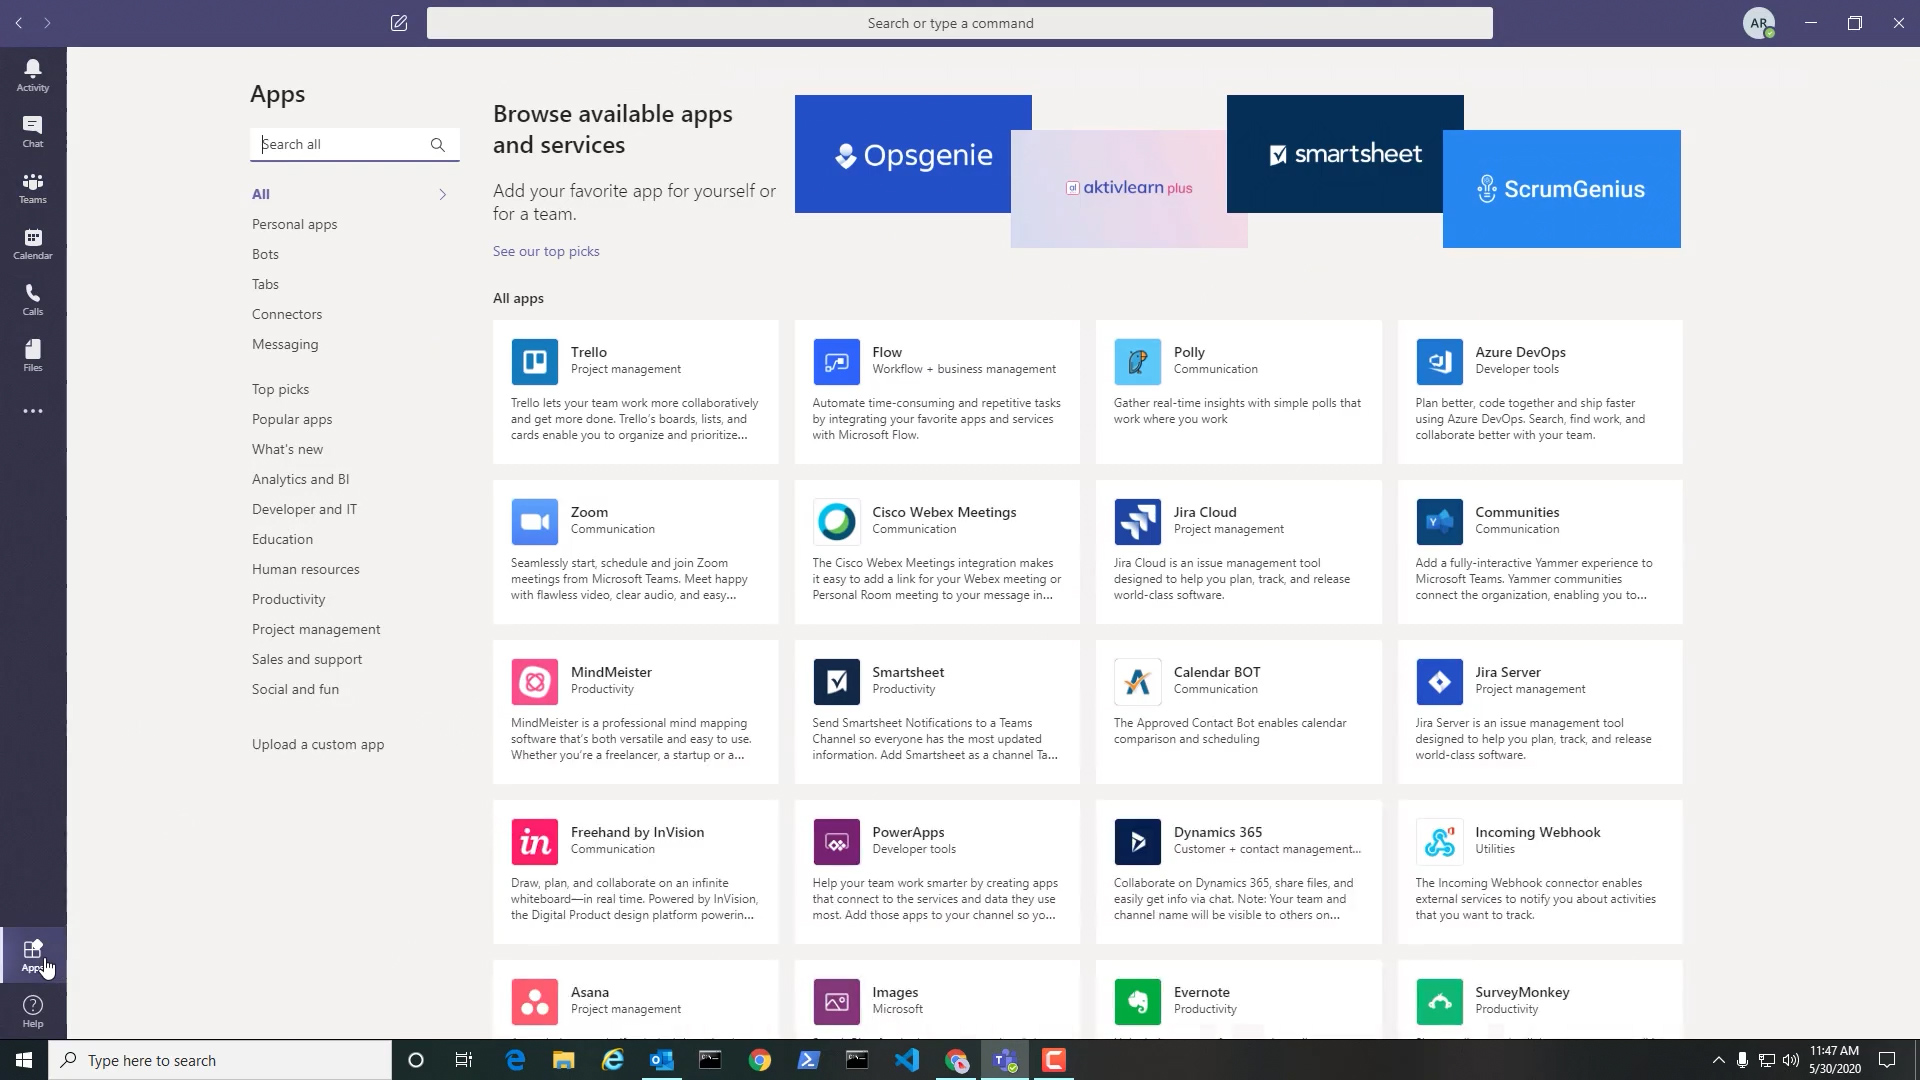This screenshot has height=1080, width=1920.
Task: Open the Evernote app icon
Action: 1138,1001
